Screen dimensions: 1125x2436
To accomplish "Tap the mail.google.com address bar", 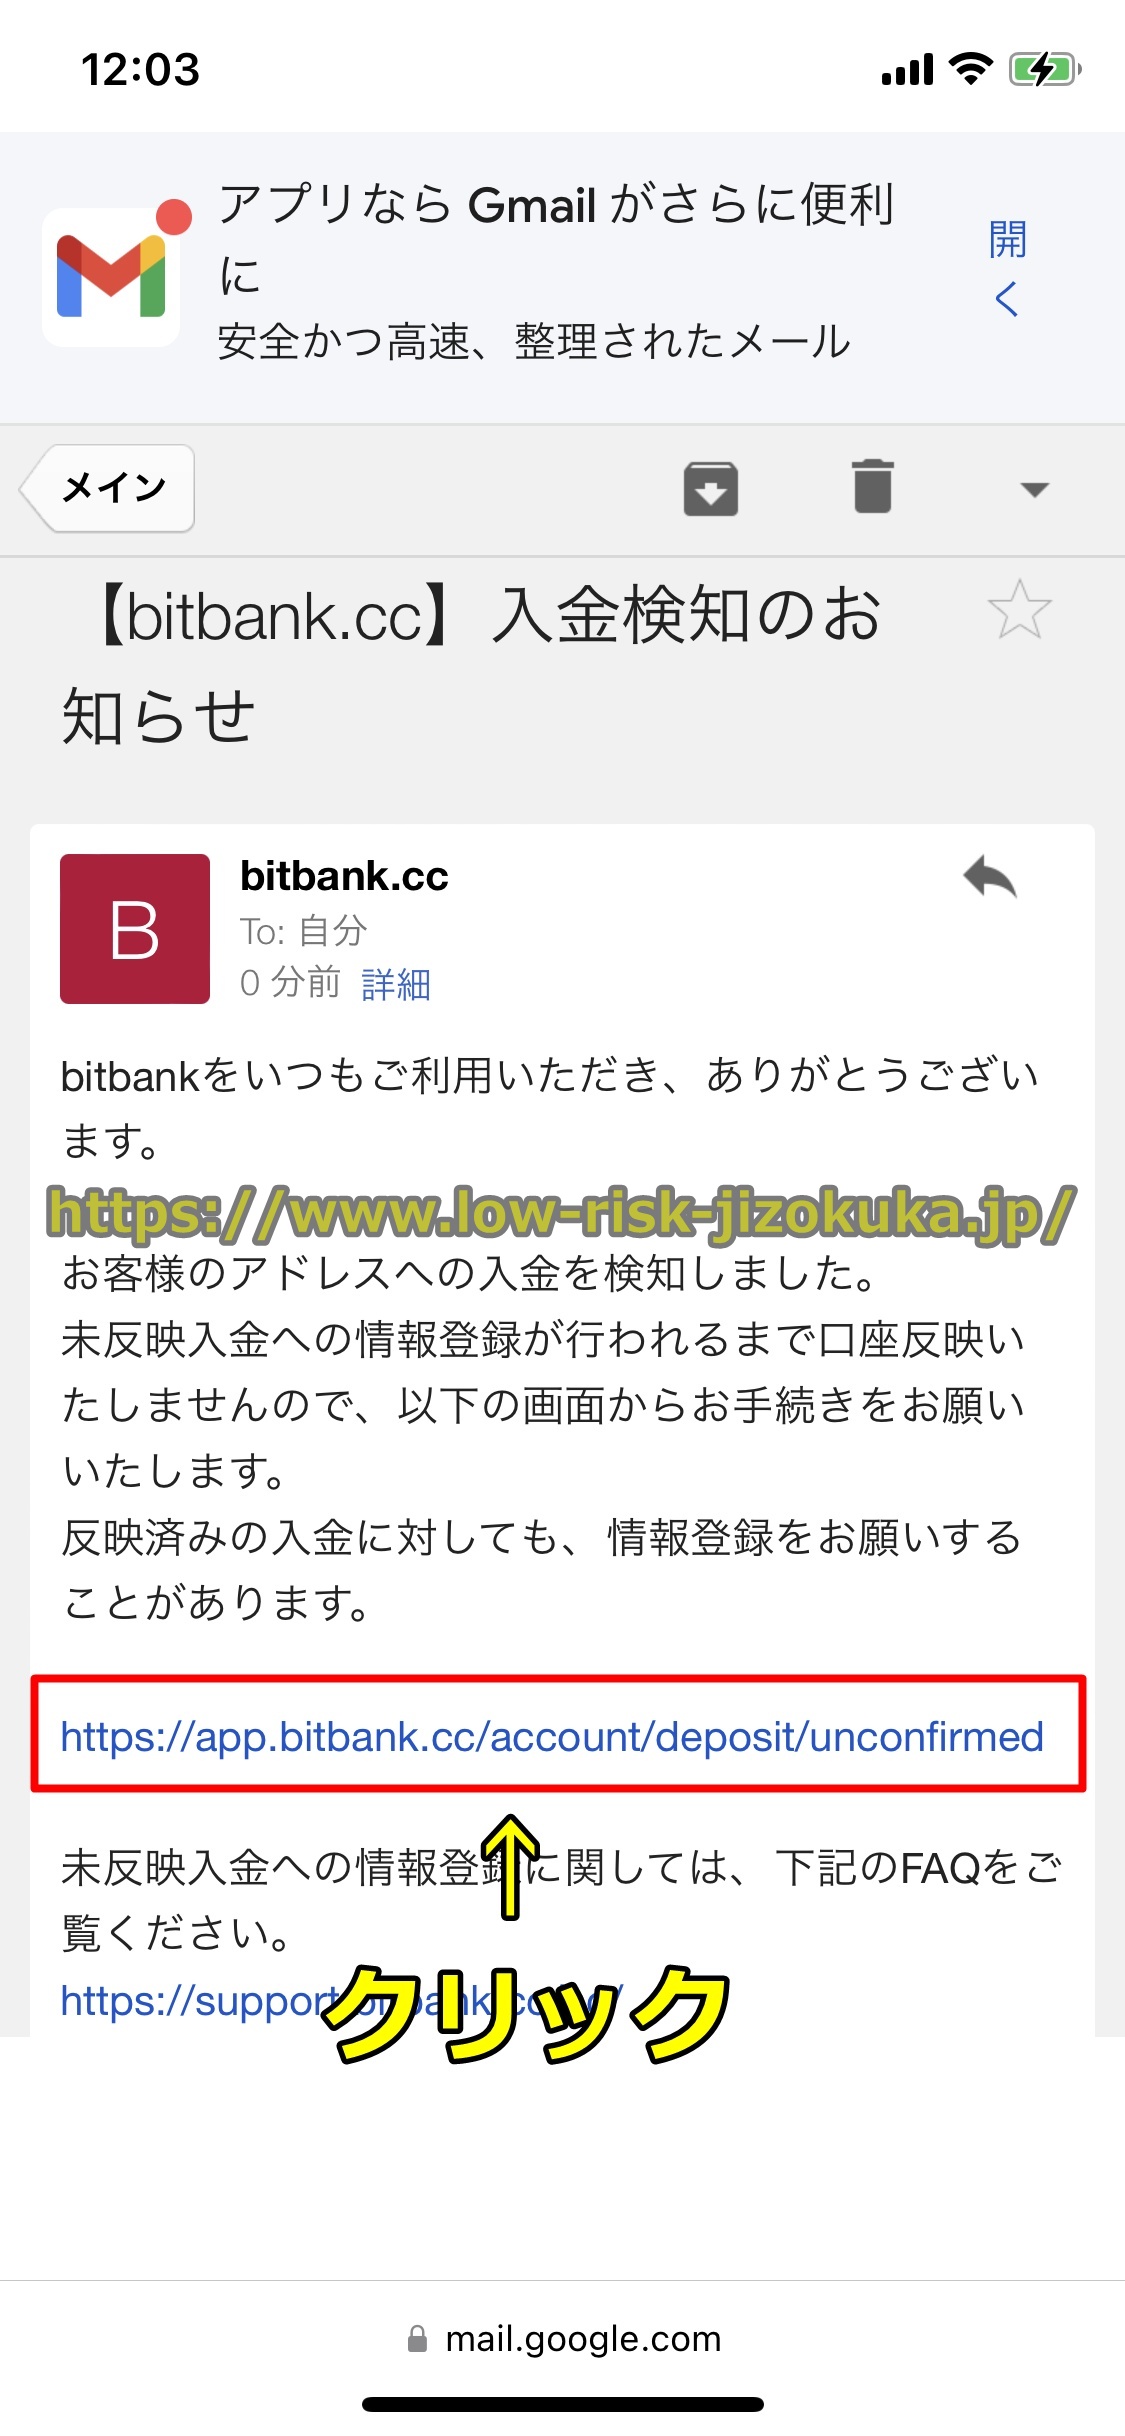I will coord(563,2339).
